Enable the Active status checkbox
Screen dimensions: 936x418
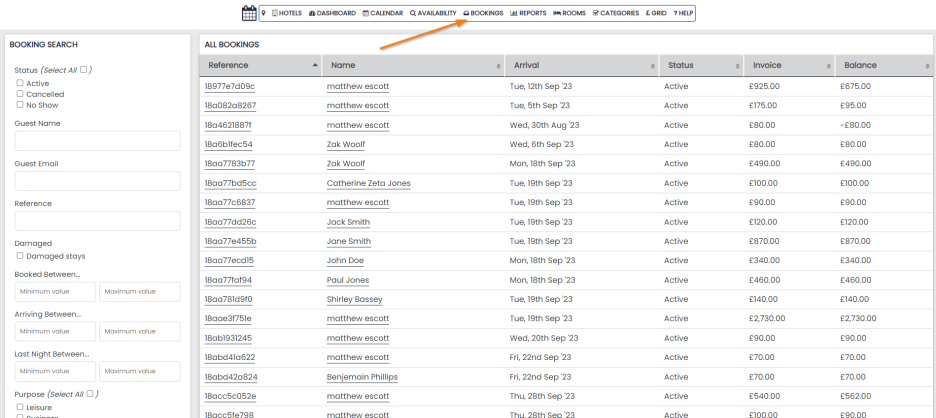click(20, 83)
